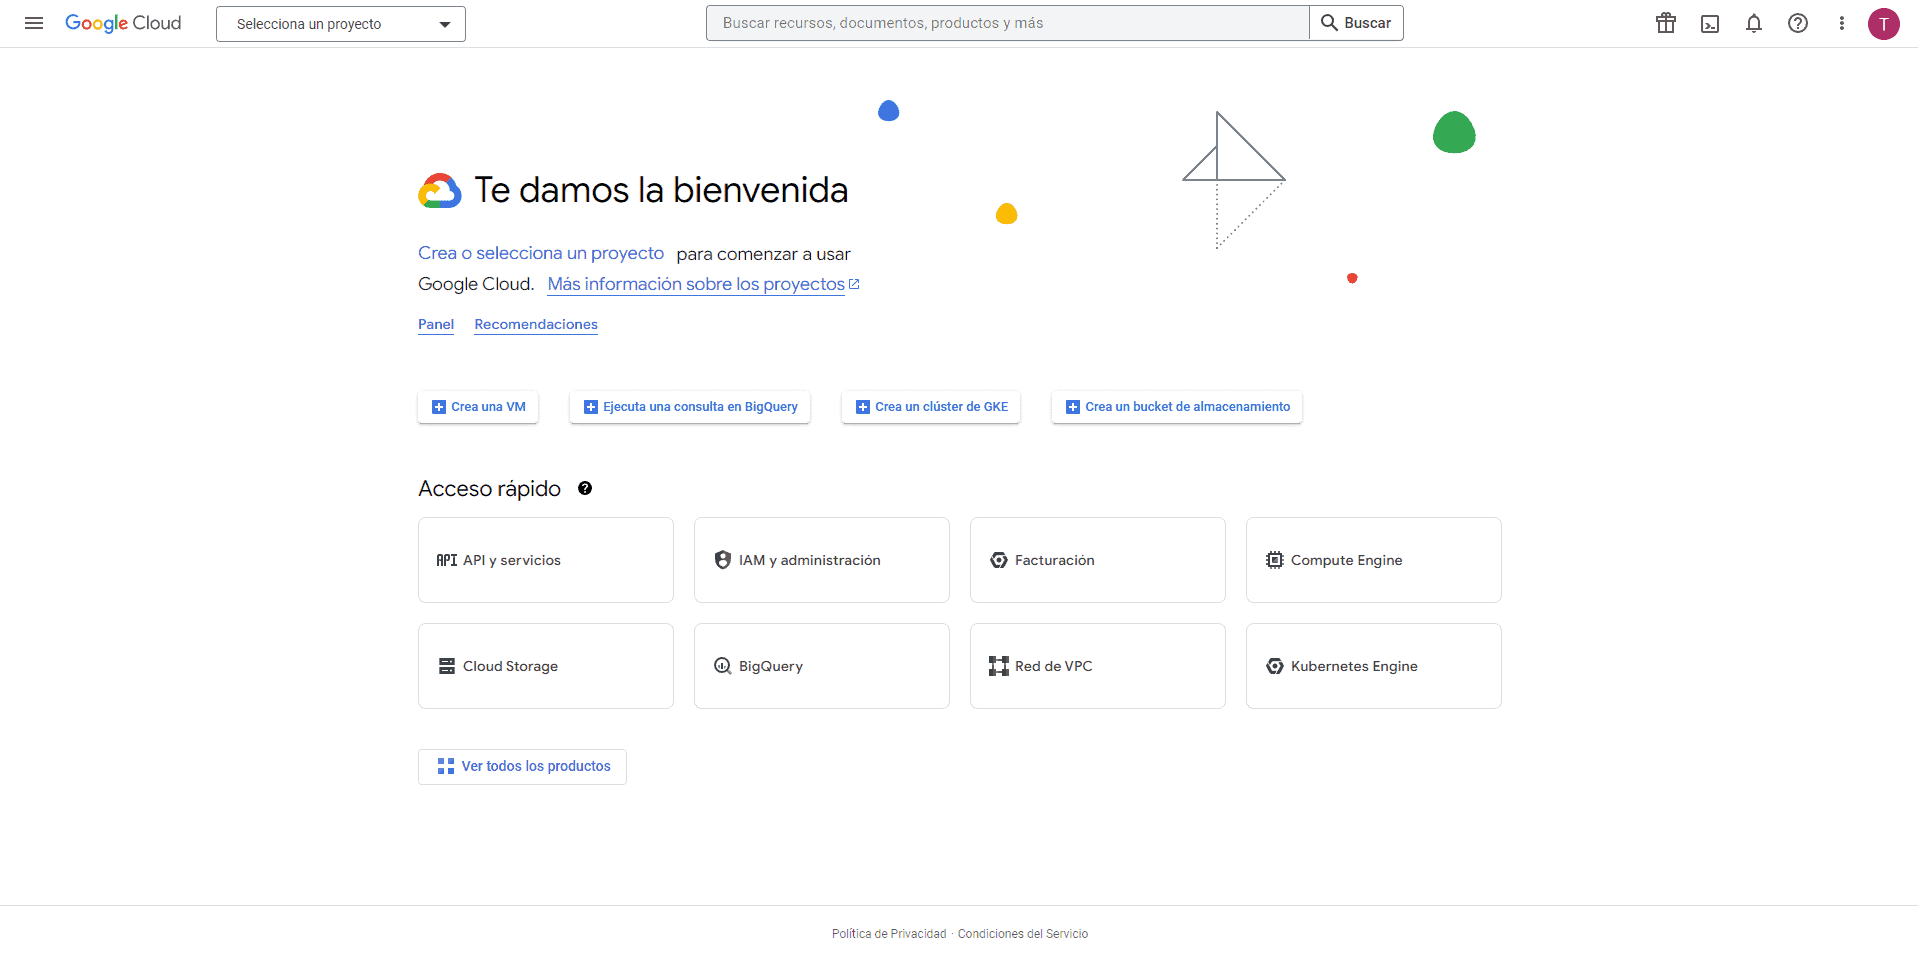
Task: Click the plus icon on BigQuery query button
Action: [x=591, y=407]
